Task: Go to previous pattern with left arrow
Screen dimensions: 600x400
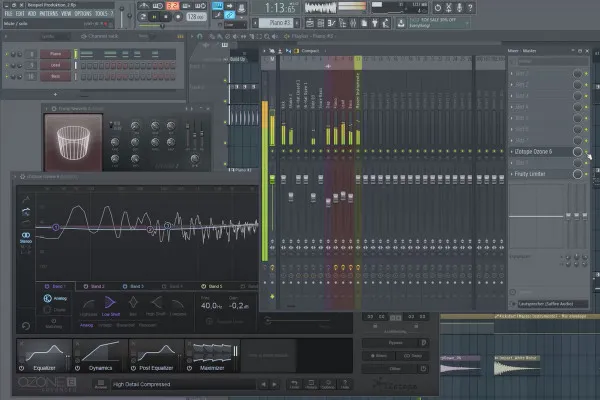Action: pos(255,23)
